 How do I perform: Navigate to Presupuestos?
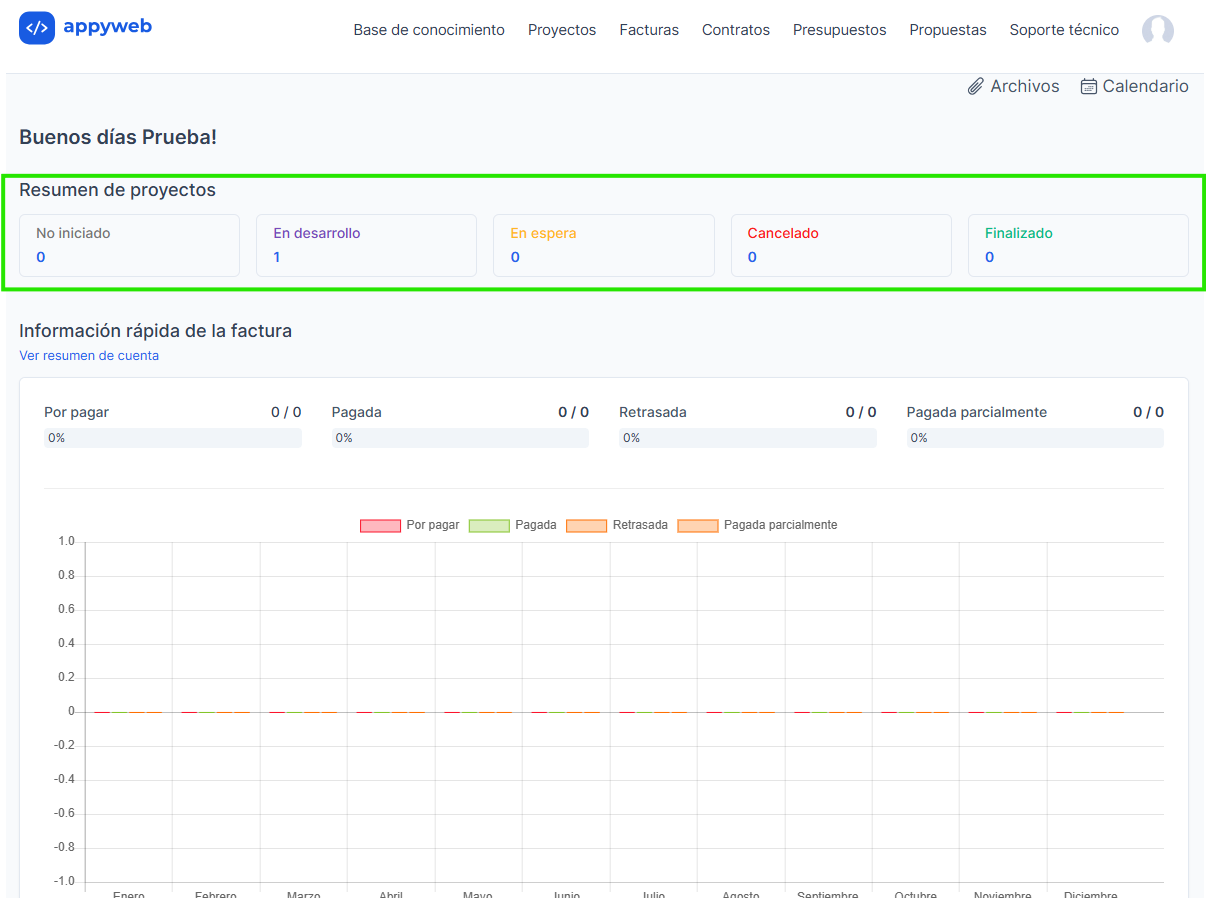click(x=839, y=30)
